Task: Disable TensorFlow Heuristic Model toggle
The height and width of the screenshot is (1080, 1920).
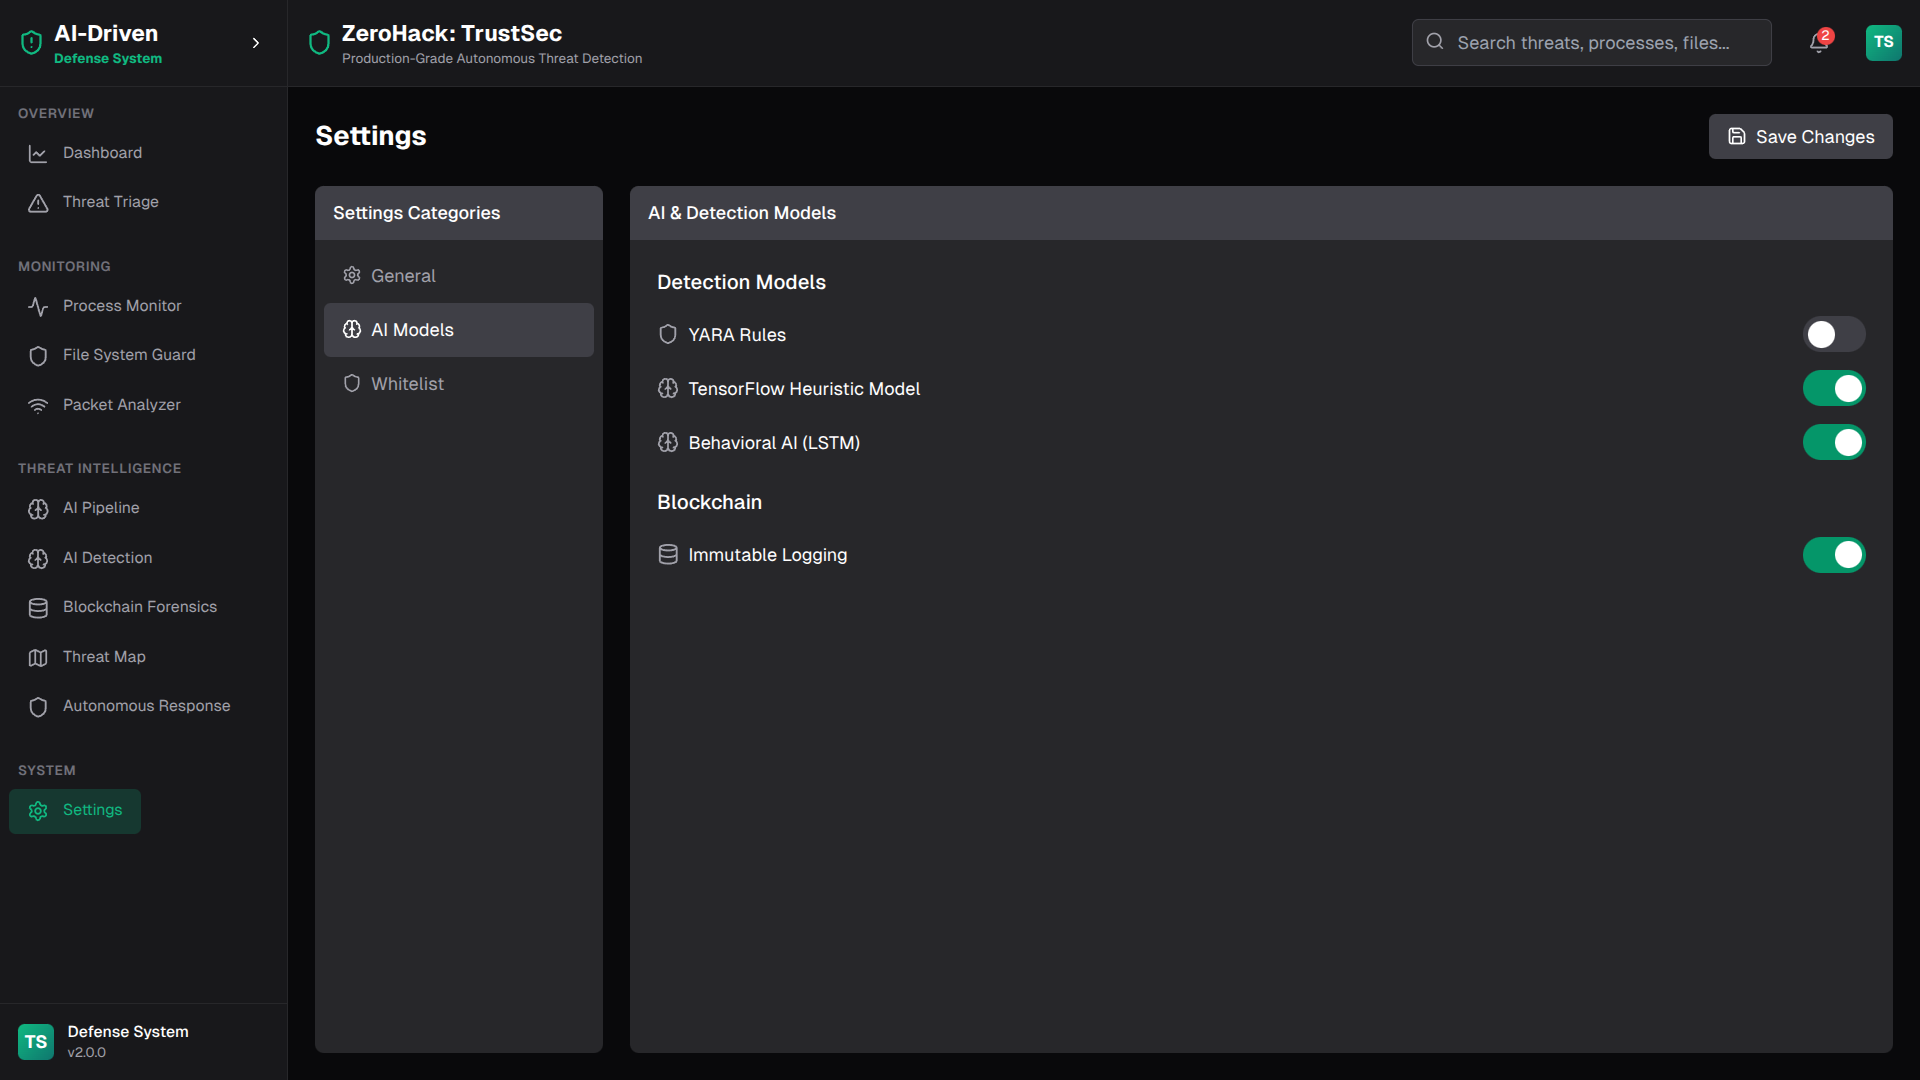Action: point(1833,389)
